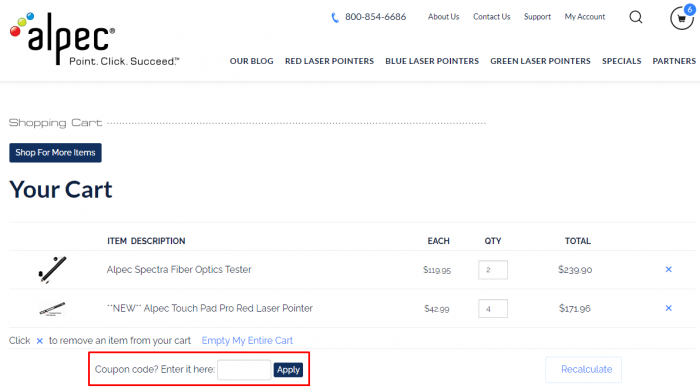Viewport: 700px width, 389px height.
Task: Click the Shopping Cart breadcrumb title
Action: [x=55, y=123]
